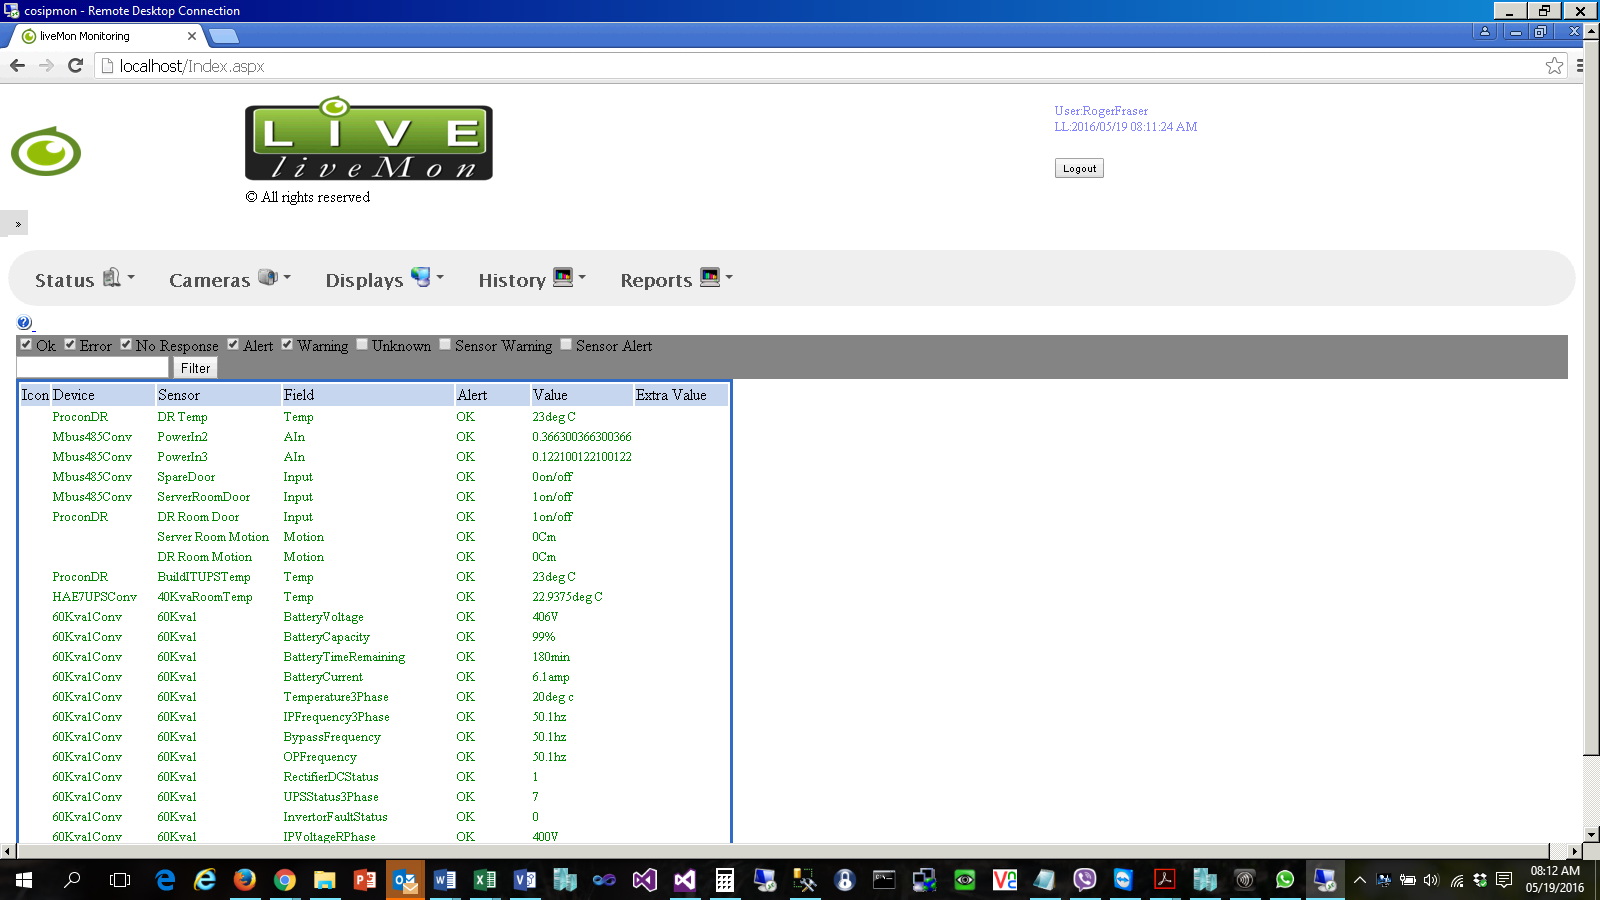Bookmark the page with the star icon
The height and width of the screenshot is (900, 1600).
coord(1554,66)
